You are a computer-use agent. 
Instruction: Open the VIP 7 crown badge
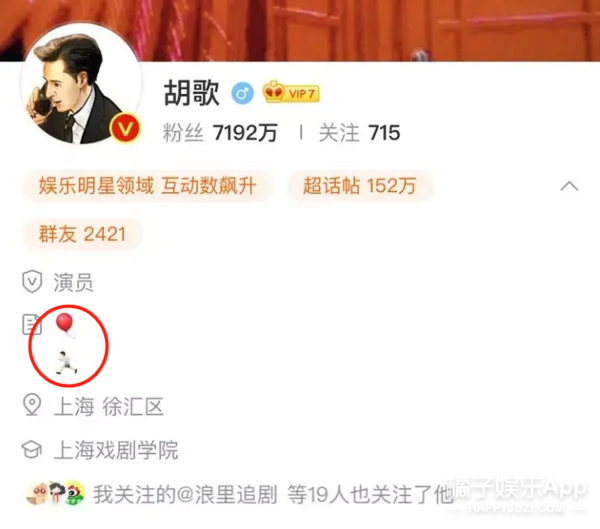pos(291,92)
